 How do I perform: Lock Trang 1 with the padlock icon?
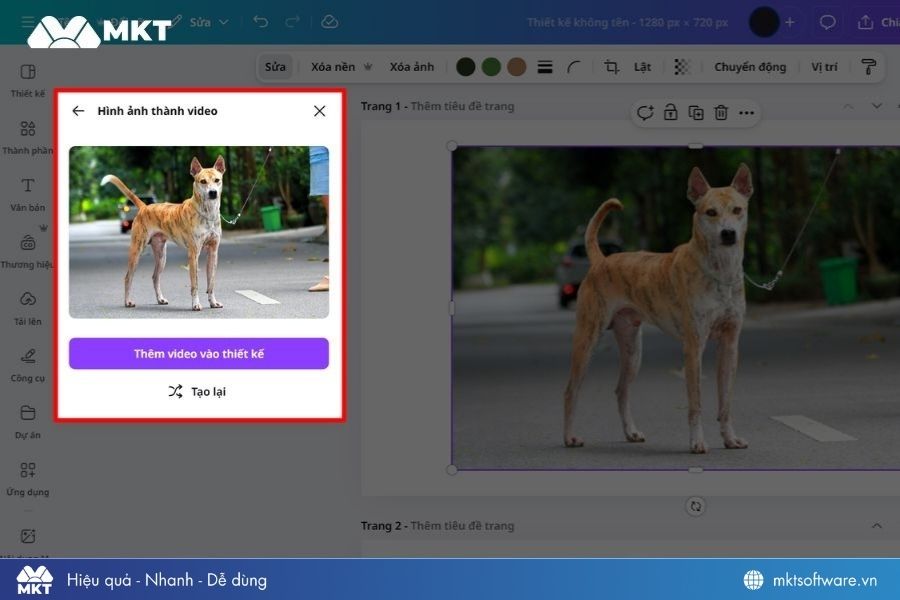point(670,112)
